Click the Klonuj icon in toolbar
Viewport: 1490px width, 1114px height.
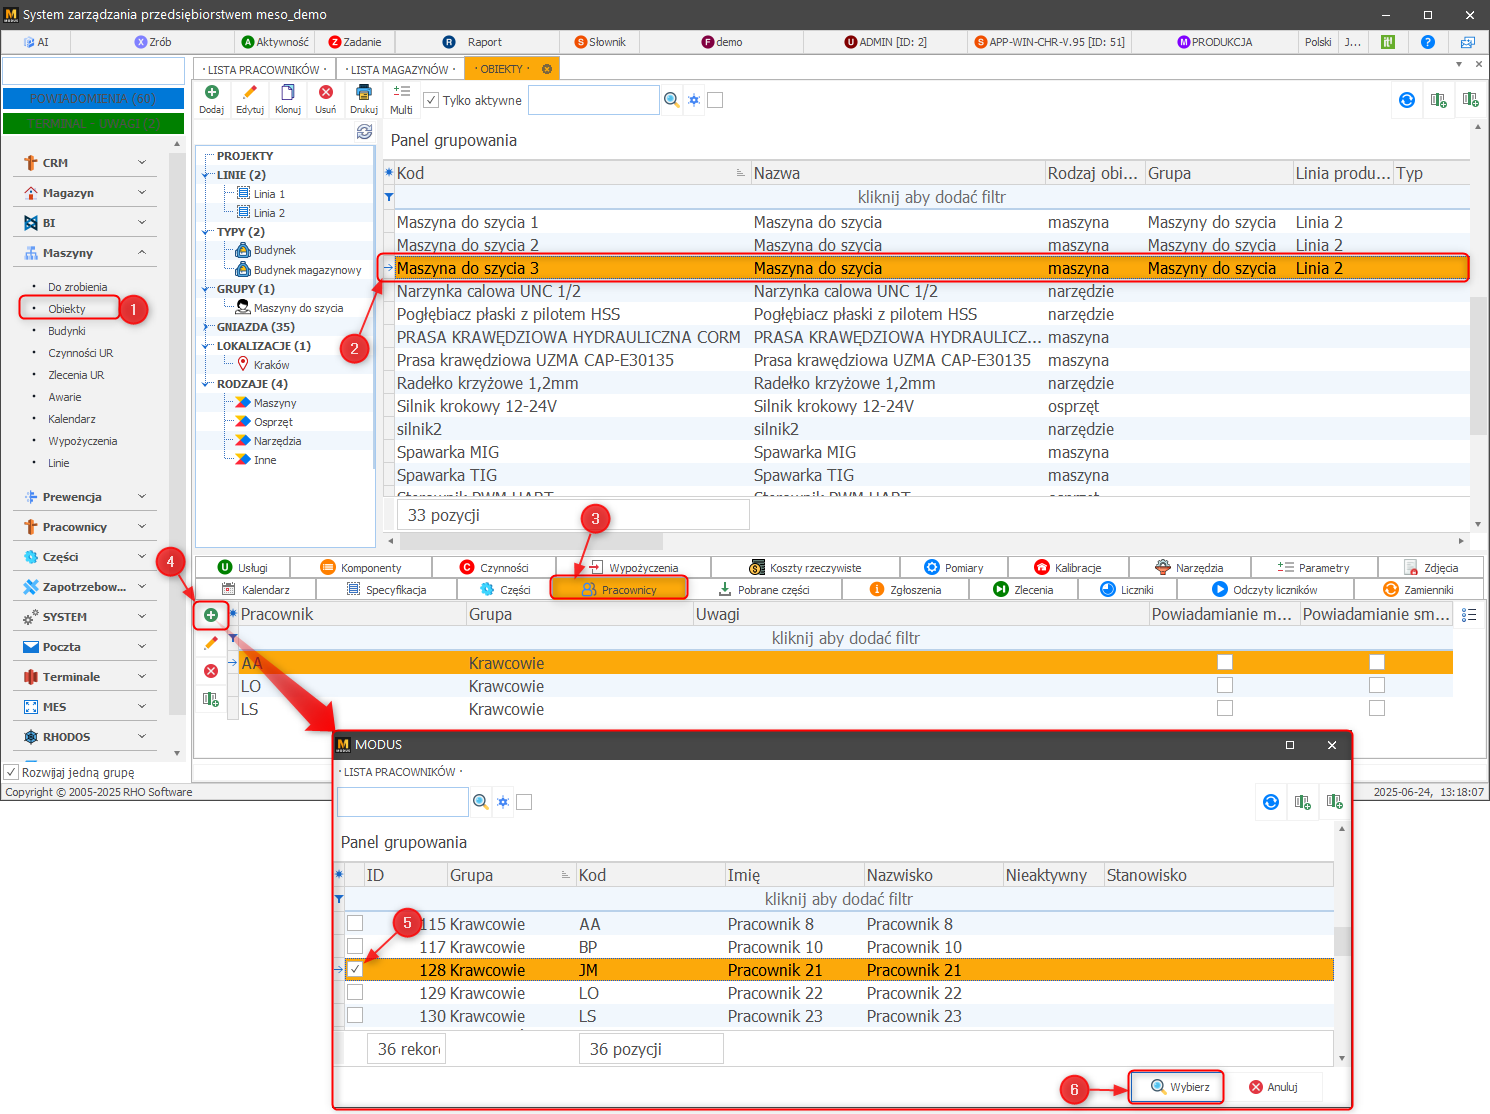coord(288,93)
